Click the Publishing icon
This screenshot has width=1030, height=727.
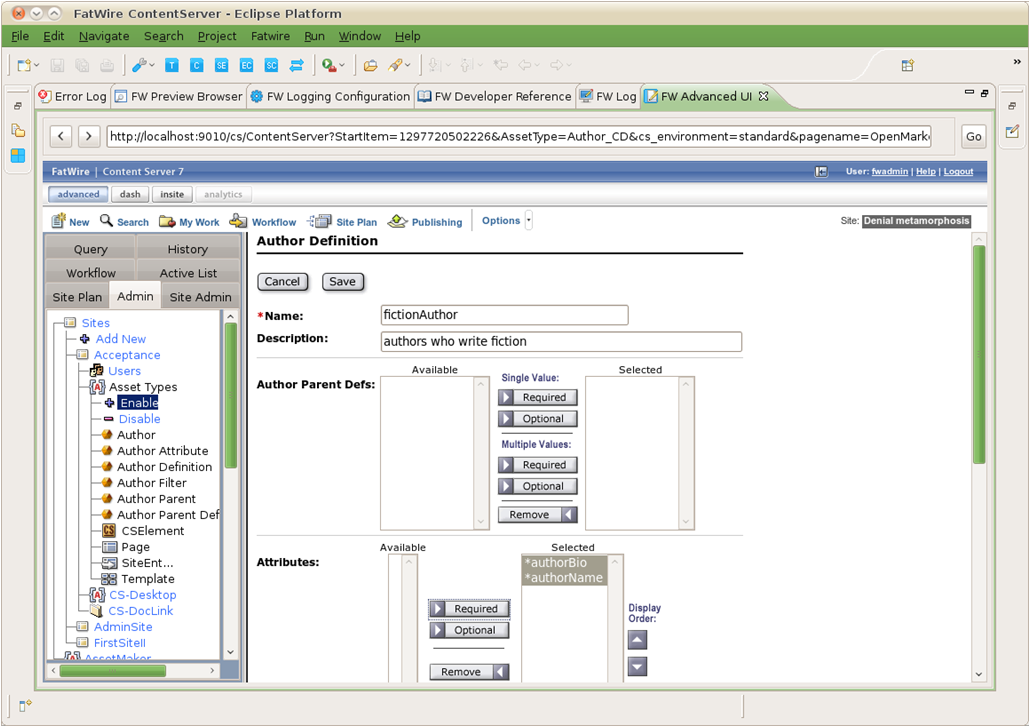[397, 221]
